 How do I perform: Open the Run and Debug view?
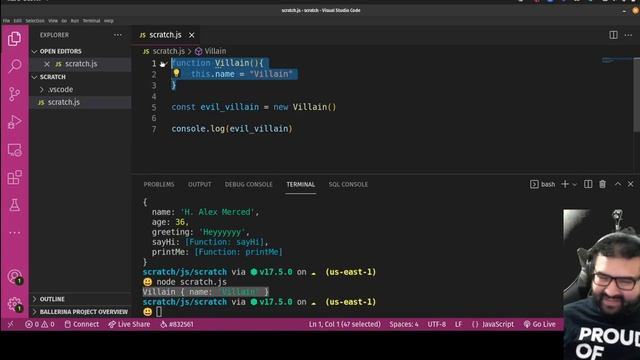tap(15, 122)
